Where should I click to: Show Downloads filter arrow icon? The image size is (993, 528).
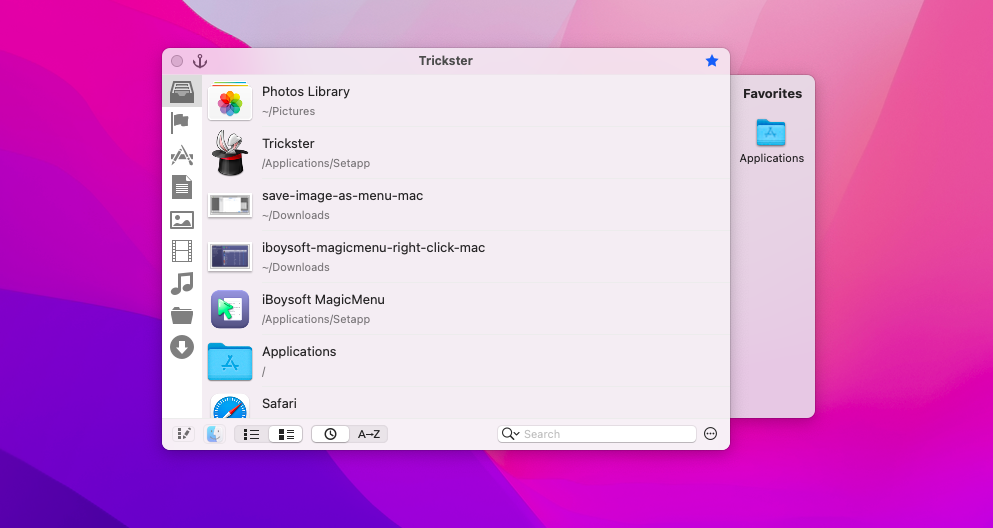click(182, 347)
